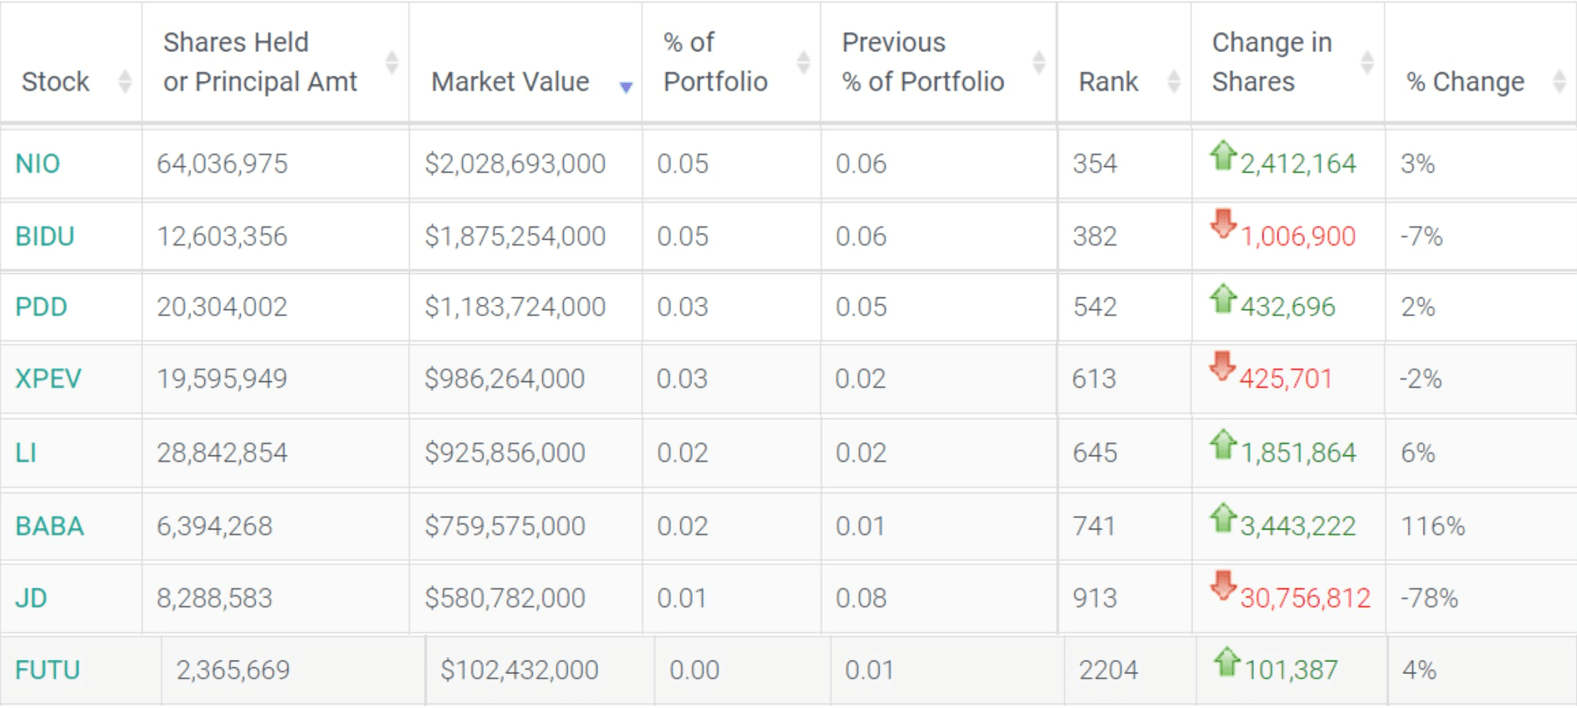Click green up arrow beside 2,412,164
This screenshot has width=1577, height=708.
point(1222,156)
